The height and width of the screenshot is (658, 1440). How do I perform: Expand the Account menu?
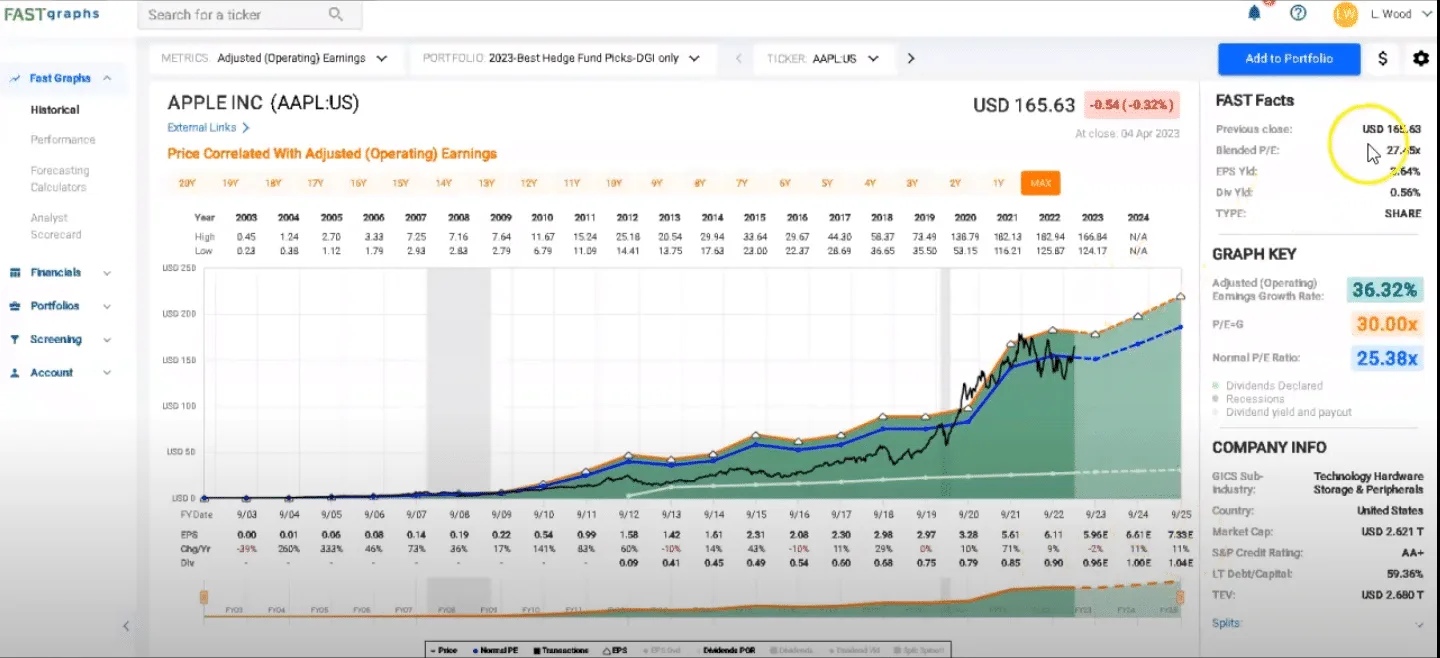click(107, 373)
